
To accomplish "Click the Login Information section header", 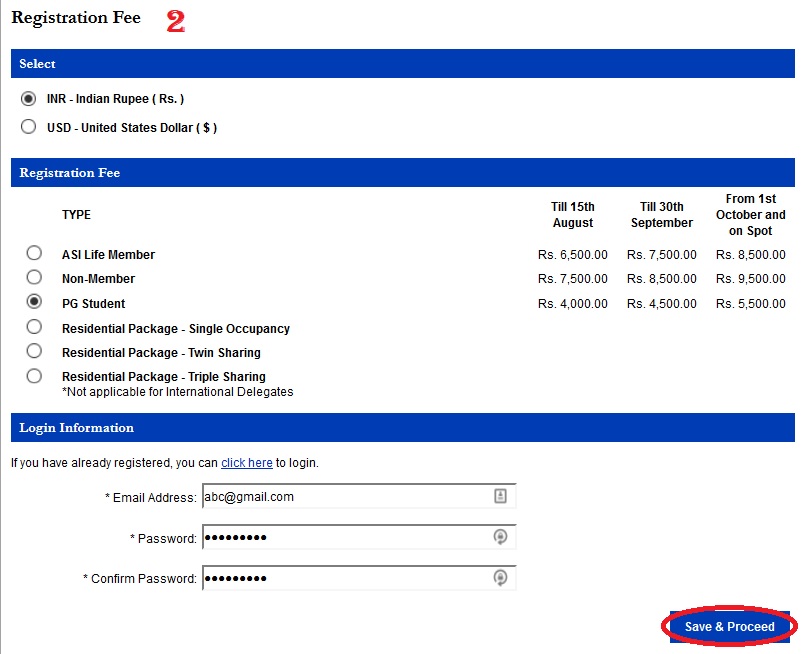I will click(77, 428).
